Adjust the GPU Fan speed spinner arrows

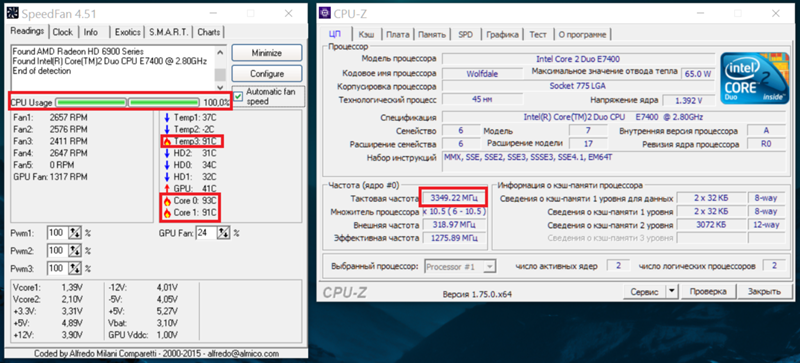point(223,233)
